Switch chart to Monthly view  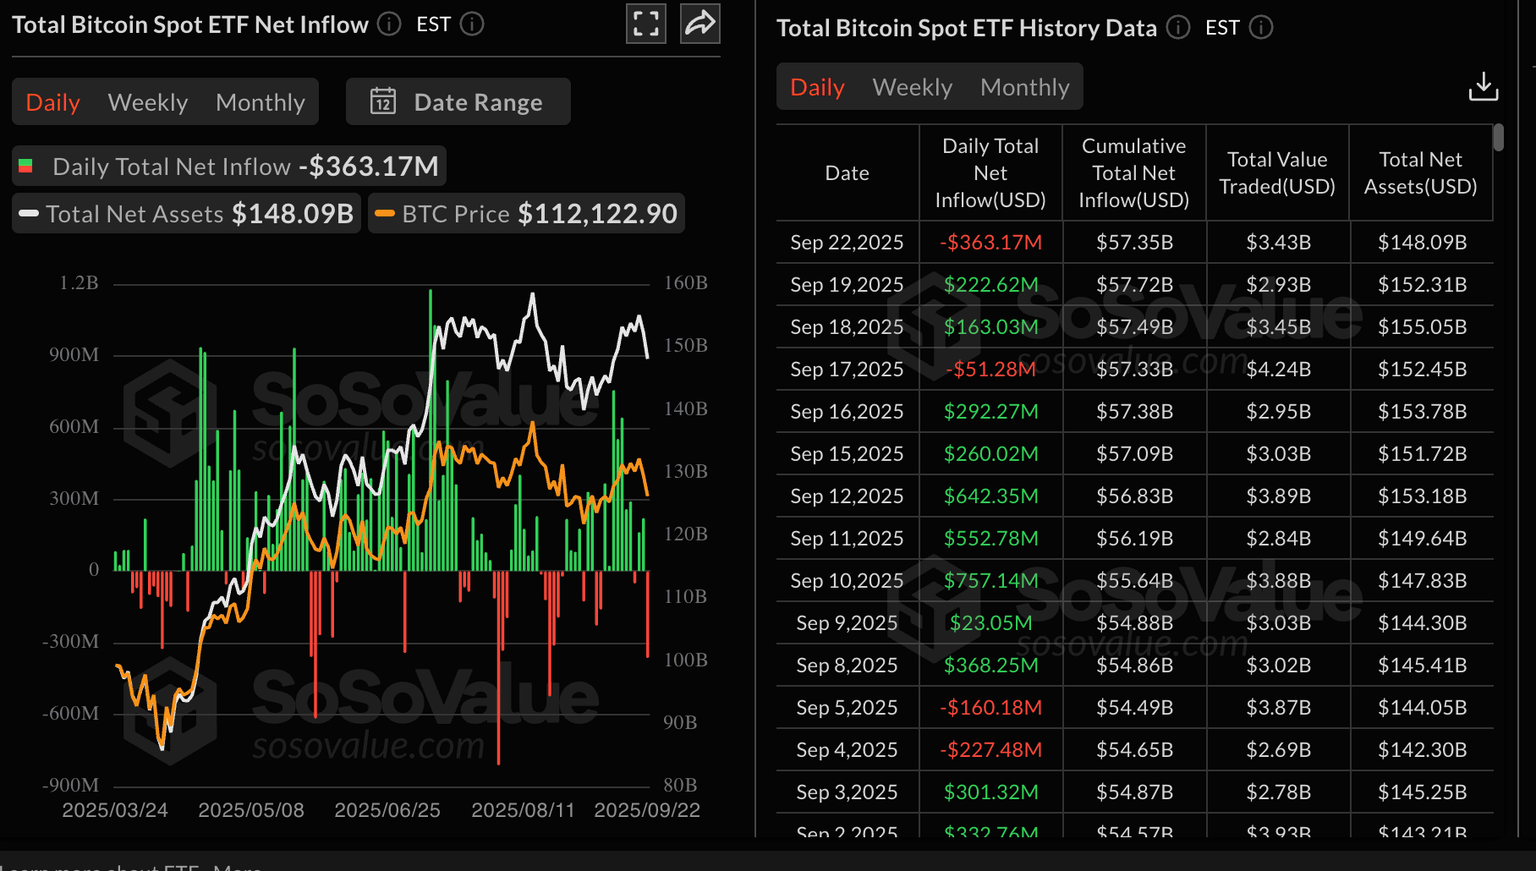260,102
